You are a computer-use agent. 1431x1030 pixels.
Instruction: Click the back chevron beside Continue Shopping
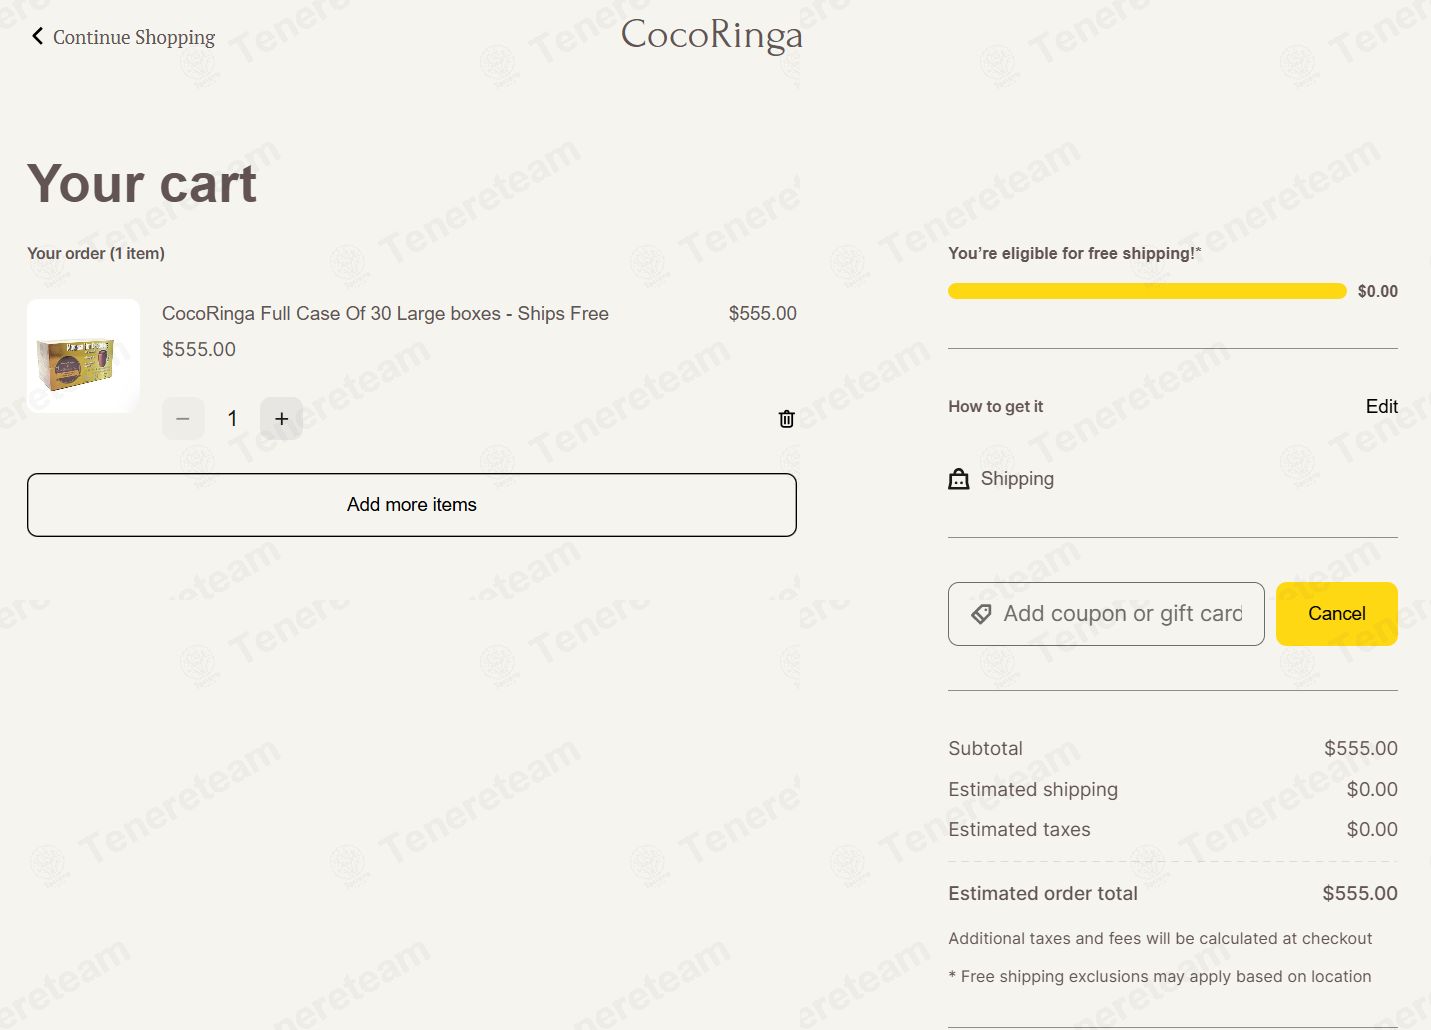coord(37,36)
